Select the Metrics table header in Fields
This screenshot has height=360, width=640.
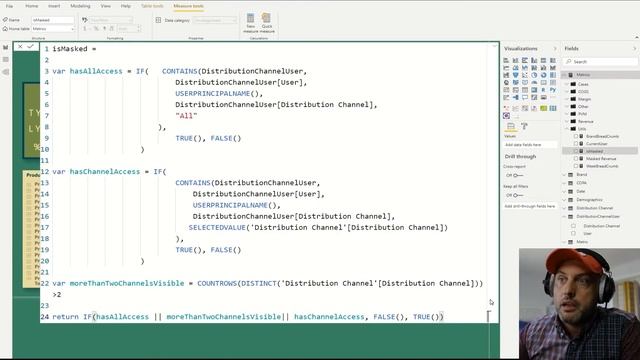(601, 75)
